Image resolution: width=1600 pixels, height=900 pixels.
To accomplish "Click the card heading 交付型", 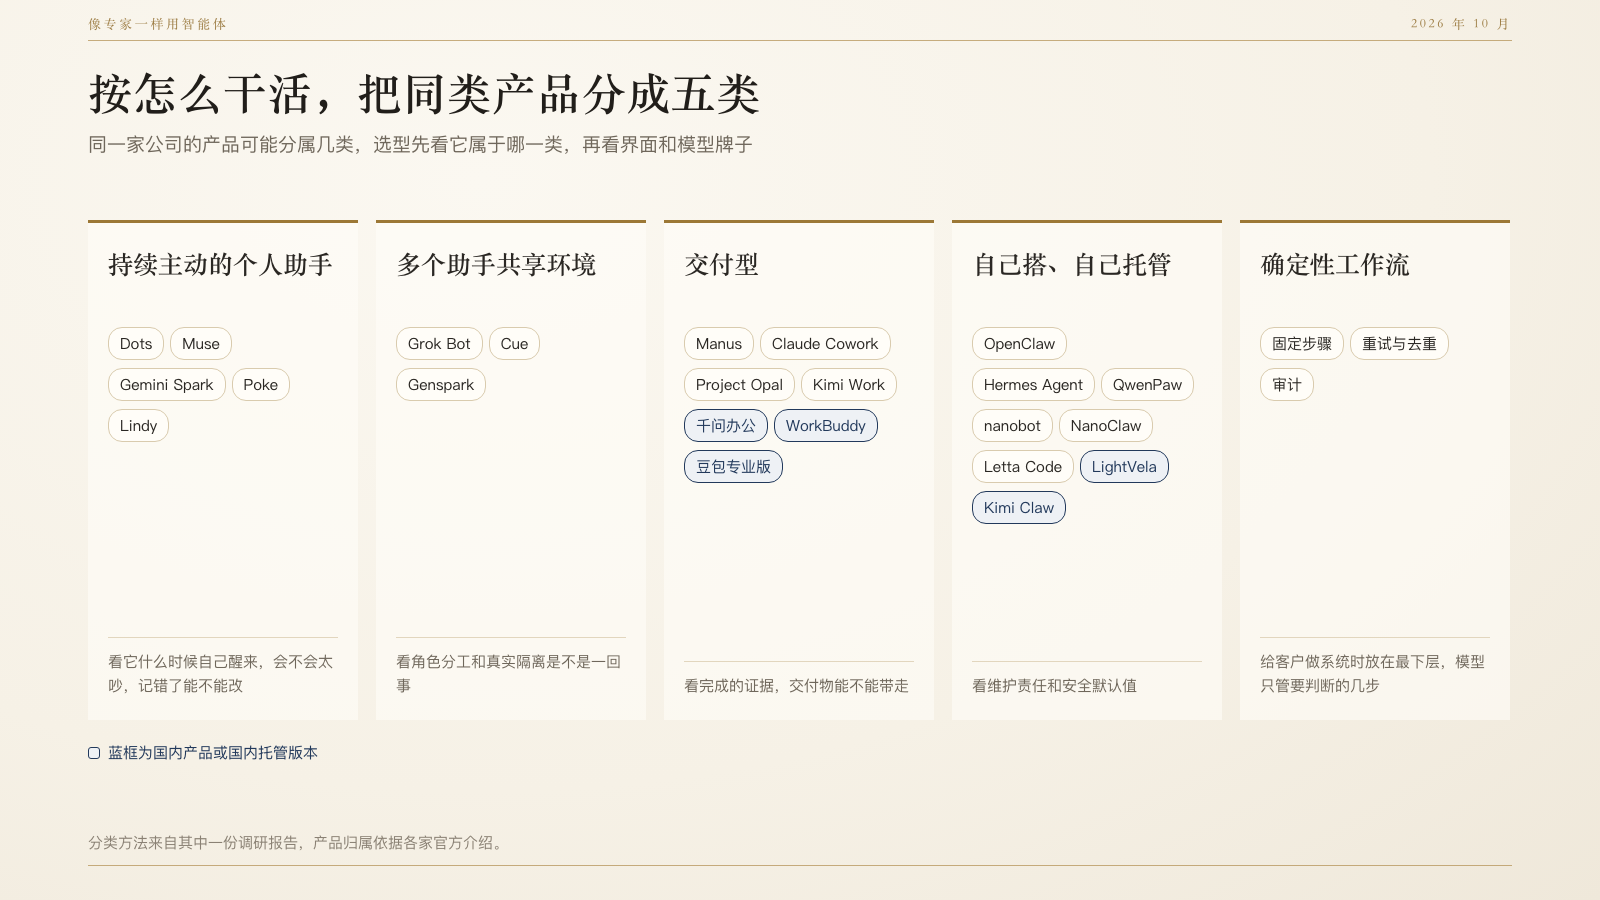I will tap(721, 265).
